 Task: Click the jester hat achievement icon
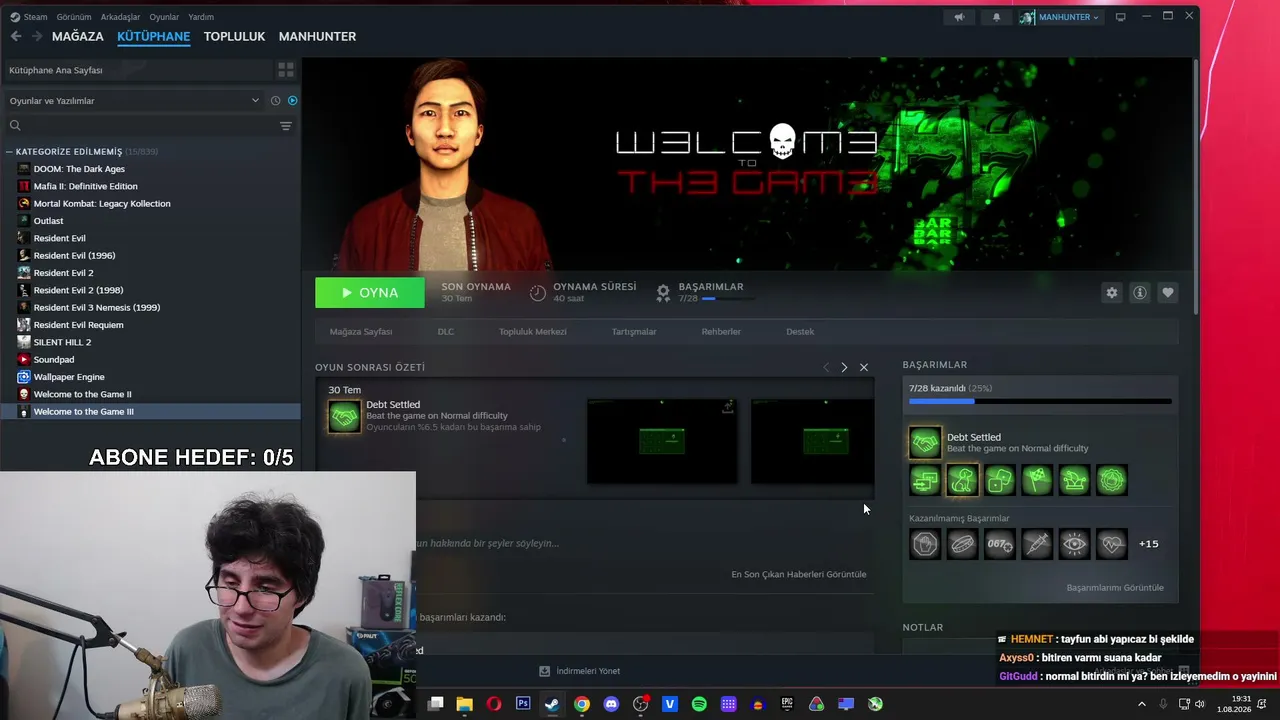[1074, 480]
